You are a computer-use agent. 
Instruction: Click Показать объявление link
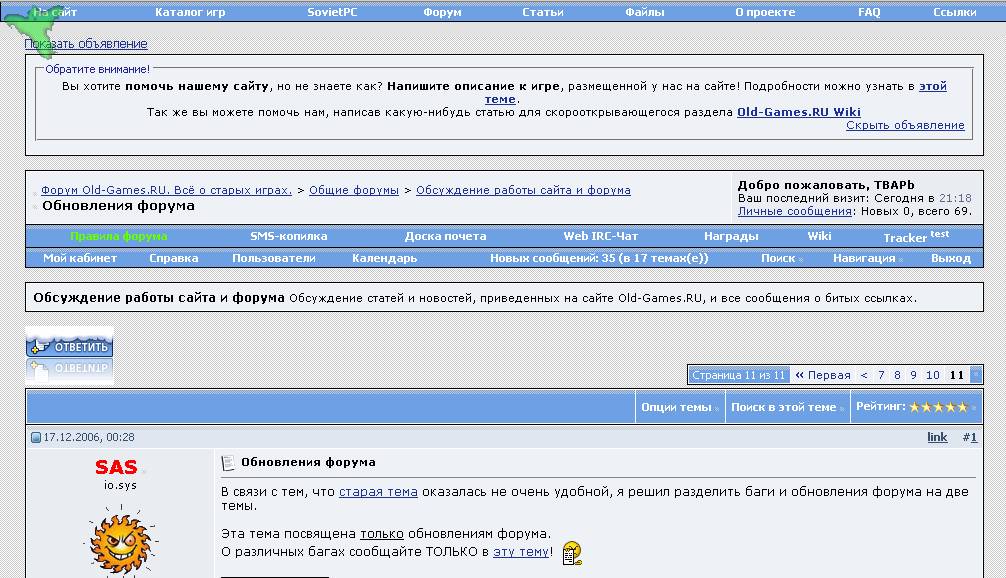coord(86,44)
